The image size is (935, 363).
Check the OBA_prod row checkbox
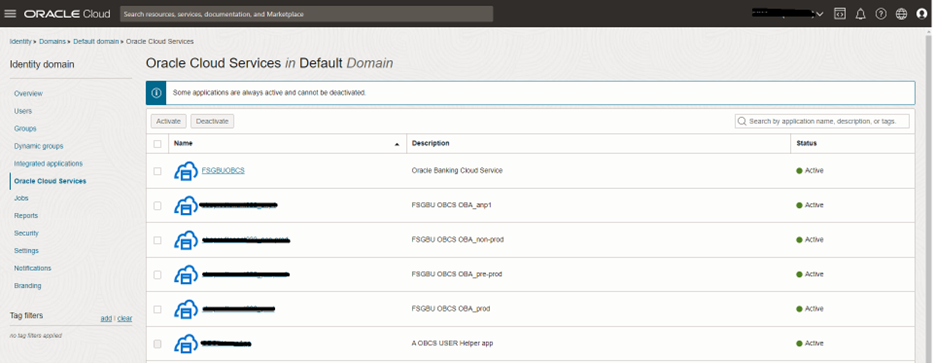(157, 309)
